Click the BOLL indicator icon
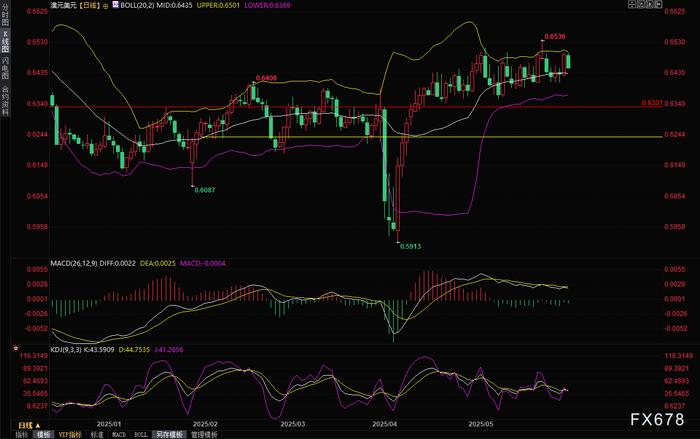Image resolution: width=700 pixels, height=439 pixels. click(x=115, y=5)
